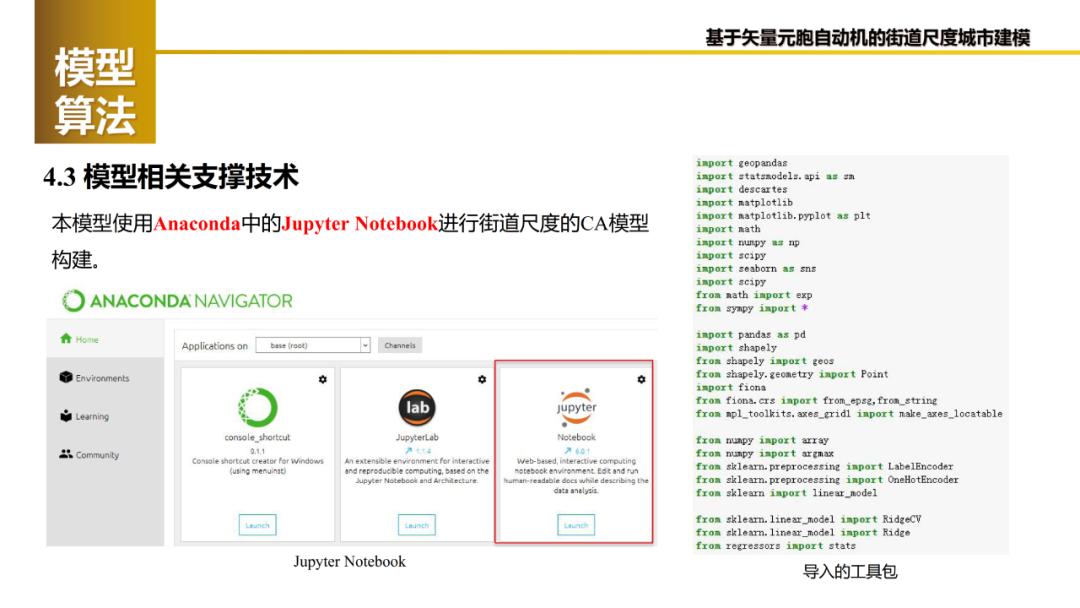This screenshot has width=1080, height=608.
Task: Click the code line 'from sympy import *'
Action: point(751,308)
